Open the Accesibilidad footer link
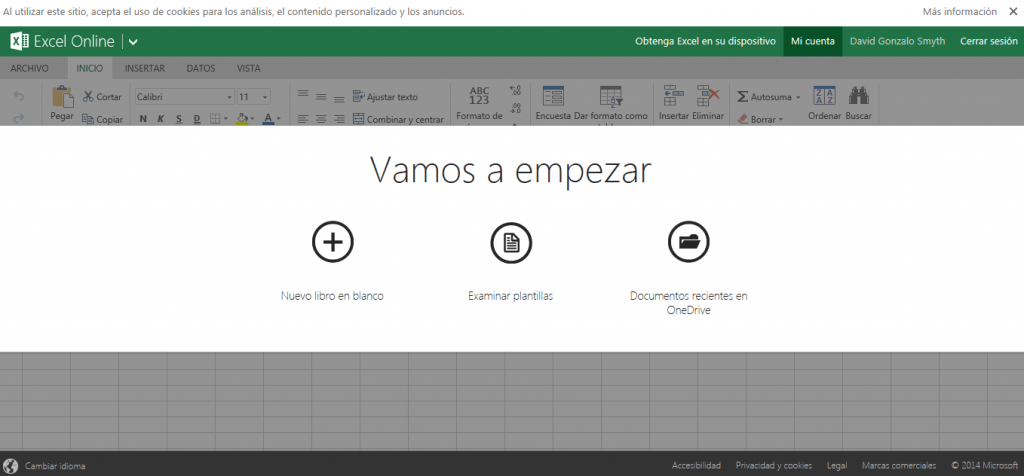Image resolution: width=1024 pixels, height=476 pixels. click(696, 466)
